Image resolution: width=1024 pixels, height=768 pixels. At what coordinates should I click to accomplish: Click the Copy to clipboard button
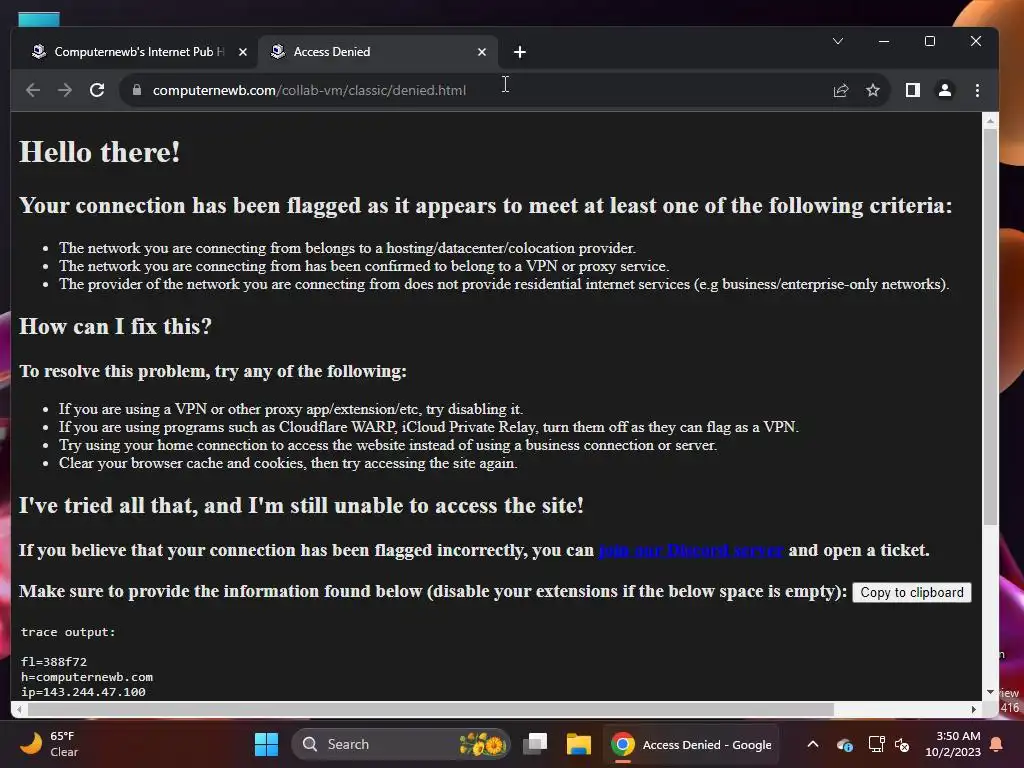coord(912,592)
